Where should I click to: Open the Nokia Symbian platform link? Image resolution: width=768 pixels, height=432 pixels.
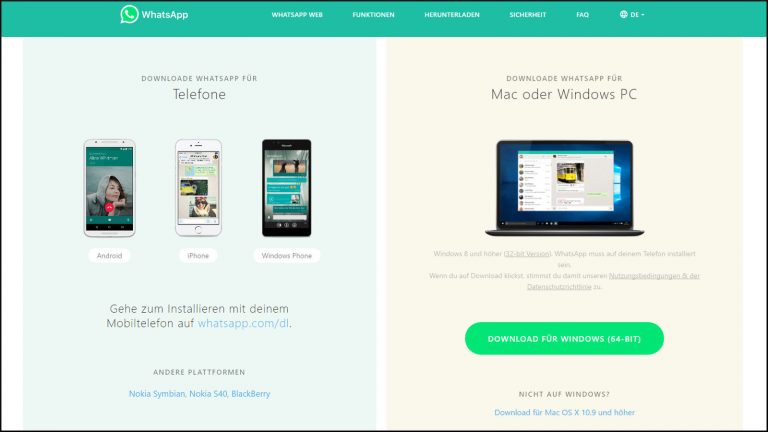(157, 394)
